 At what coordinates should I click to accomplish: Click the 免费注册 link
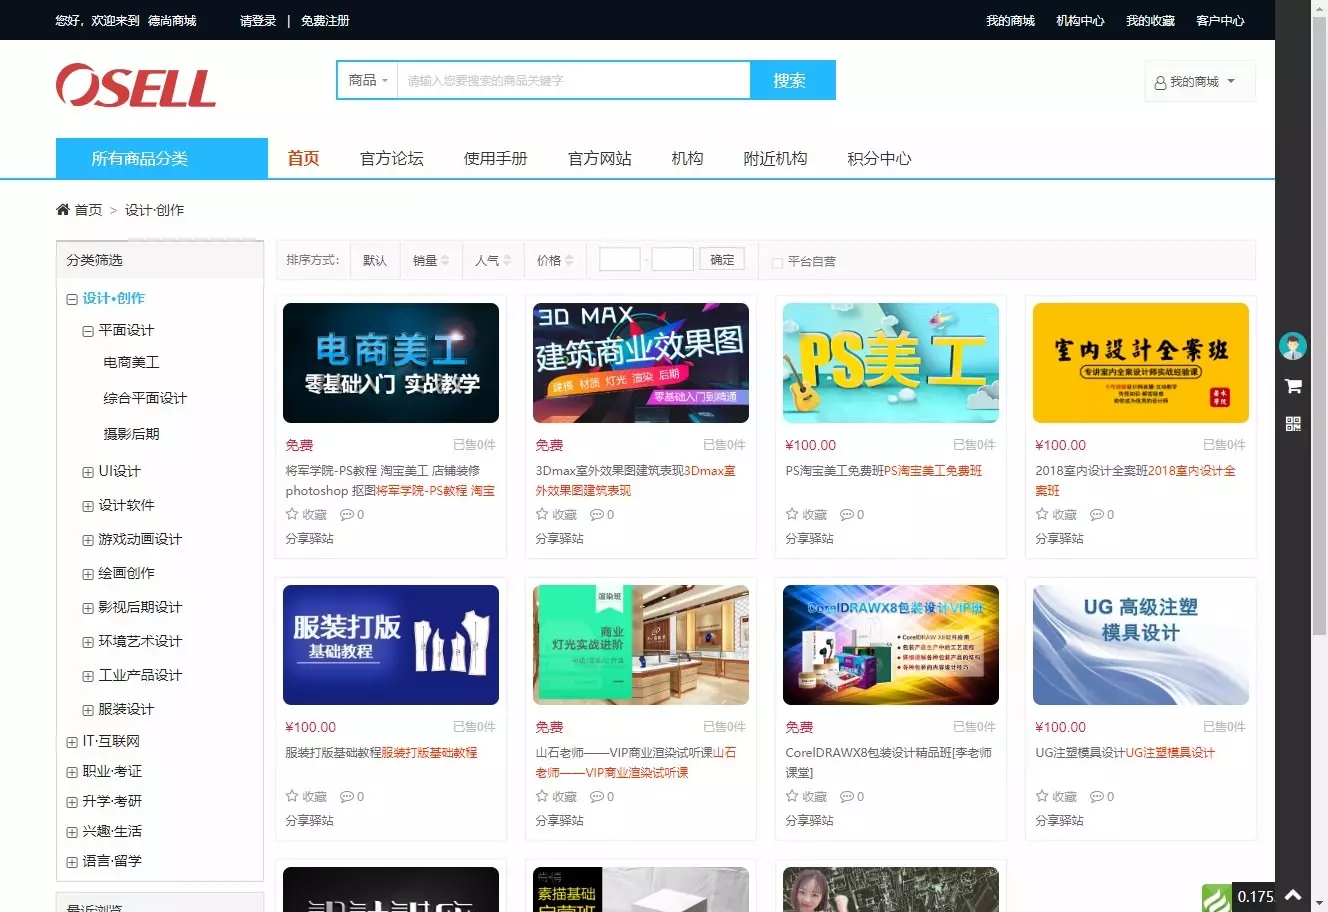[325, 20]
